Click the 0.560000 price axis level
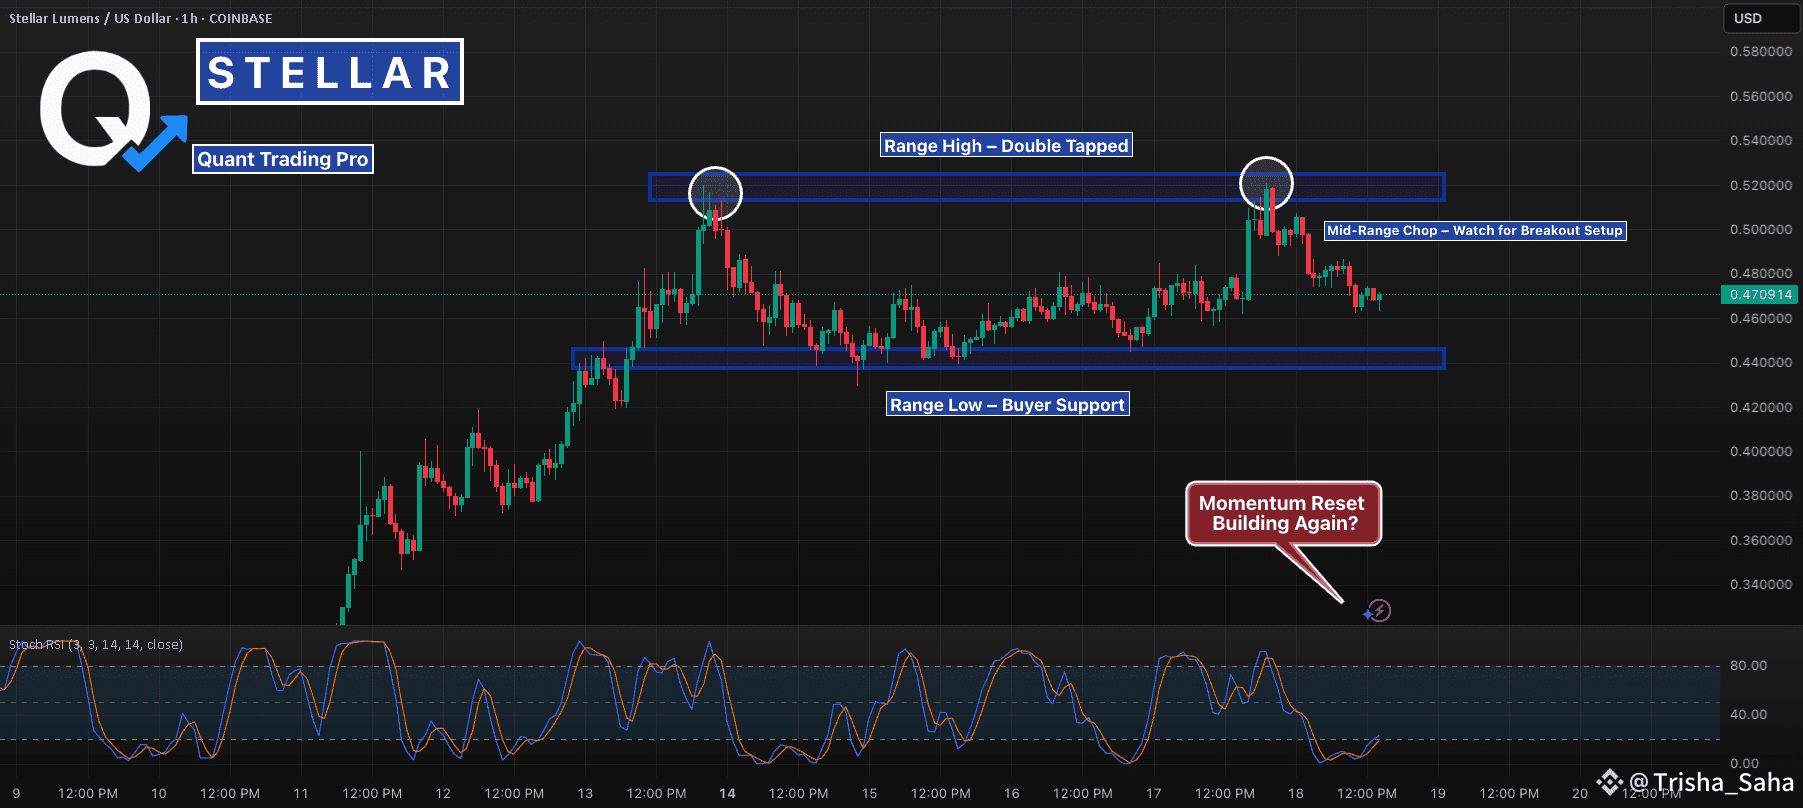Screen dimensions: 1803x808 pos(1761,97)
